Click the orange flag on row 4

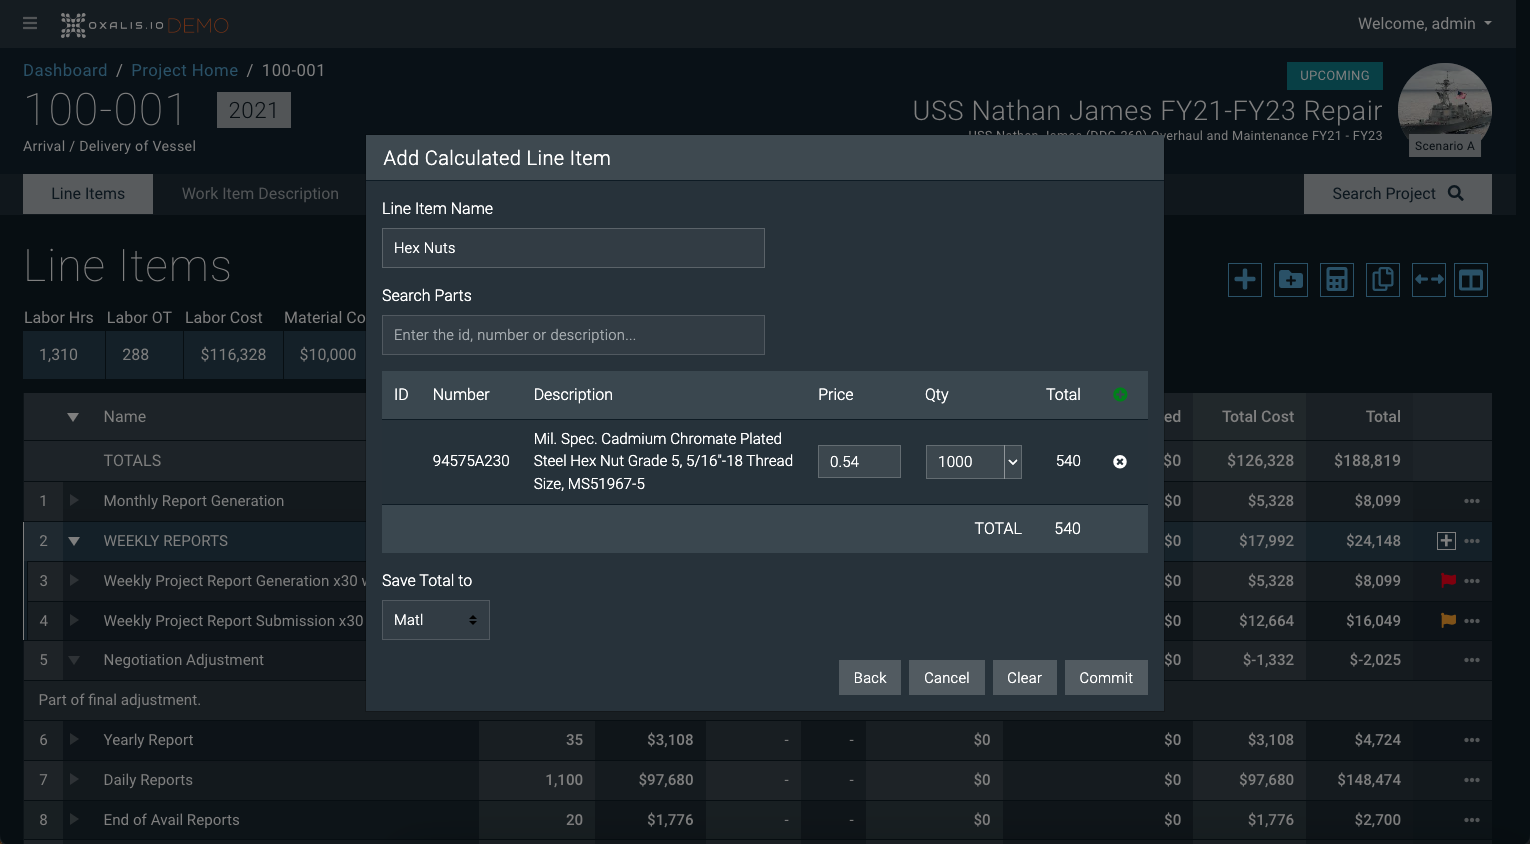pyautogui.click(x=1447, y=621)
